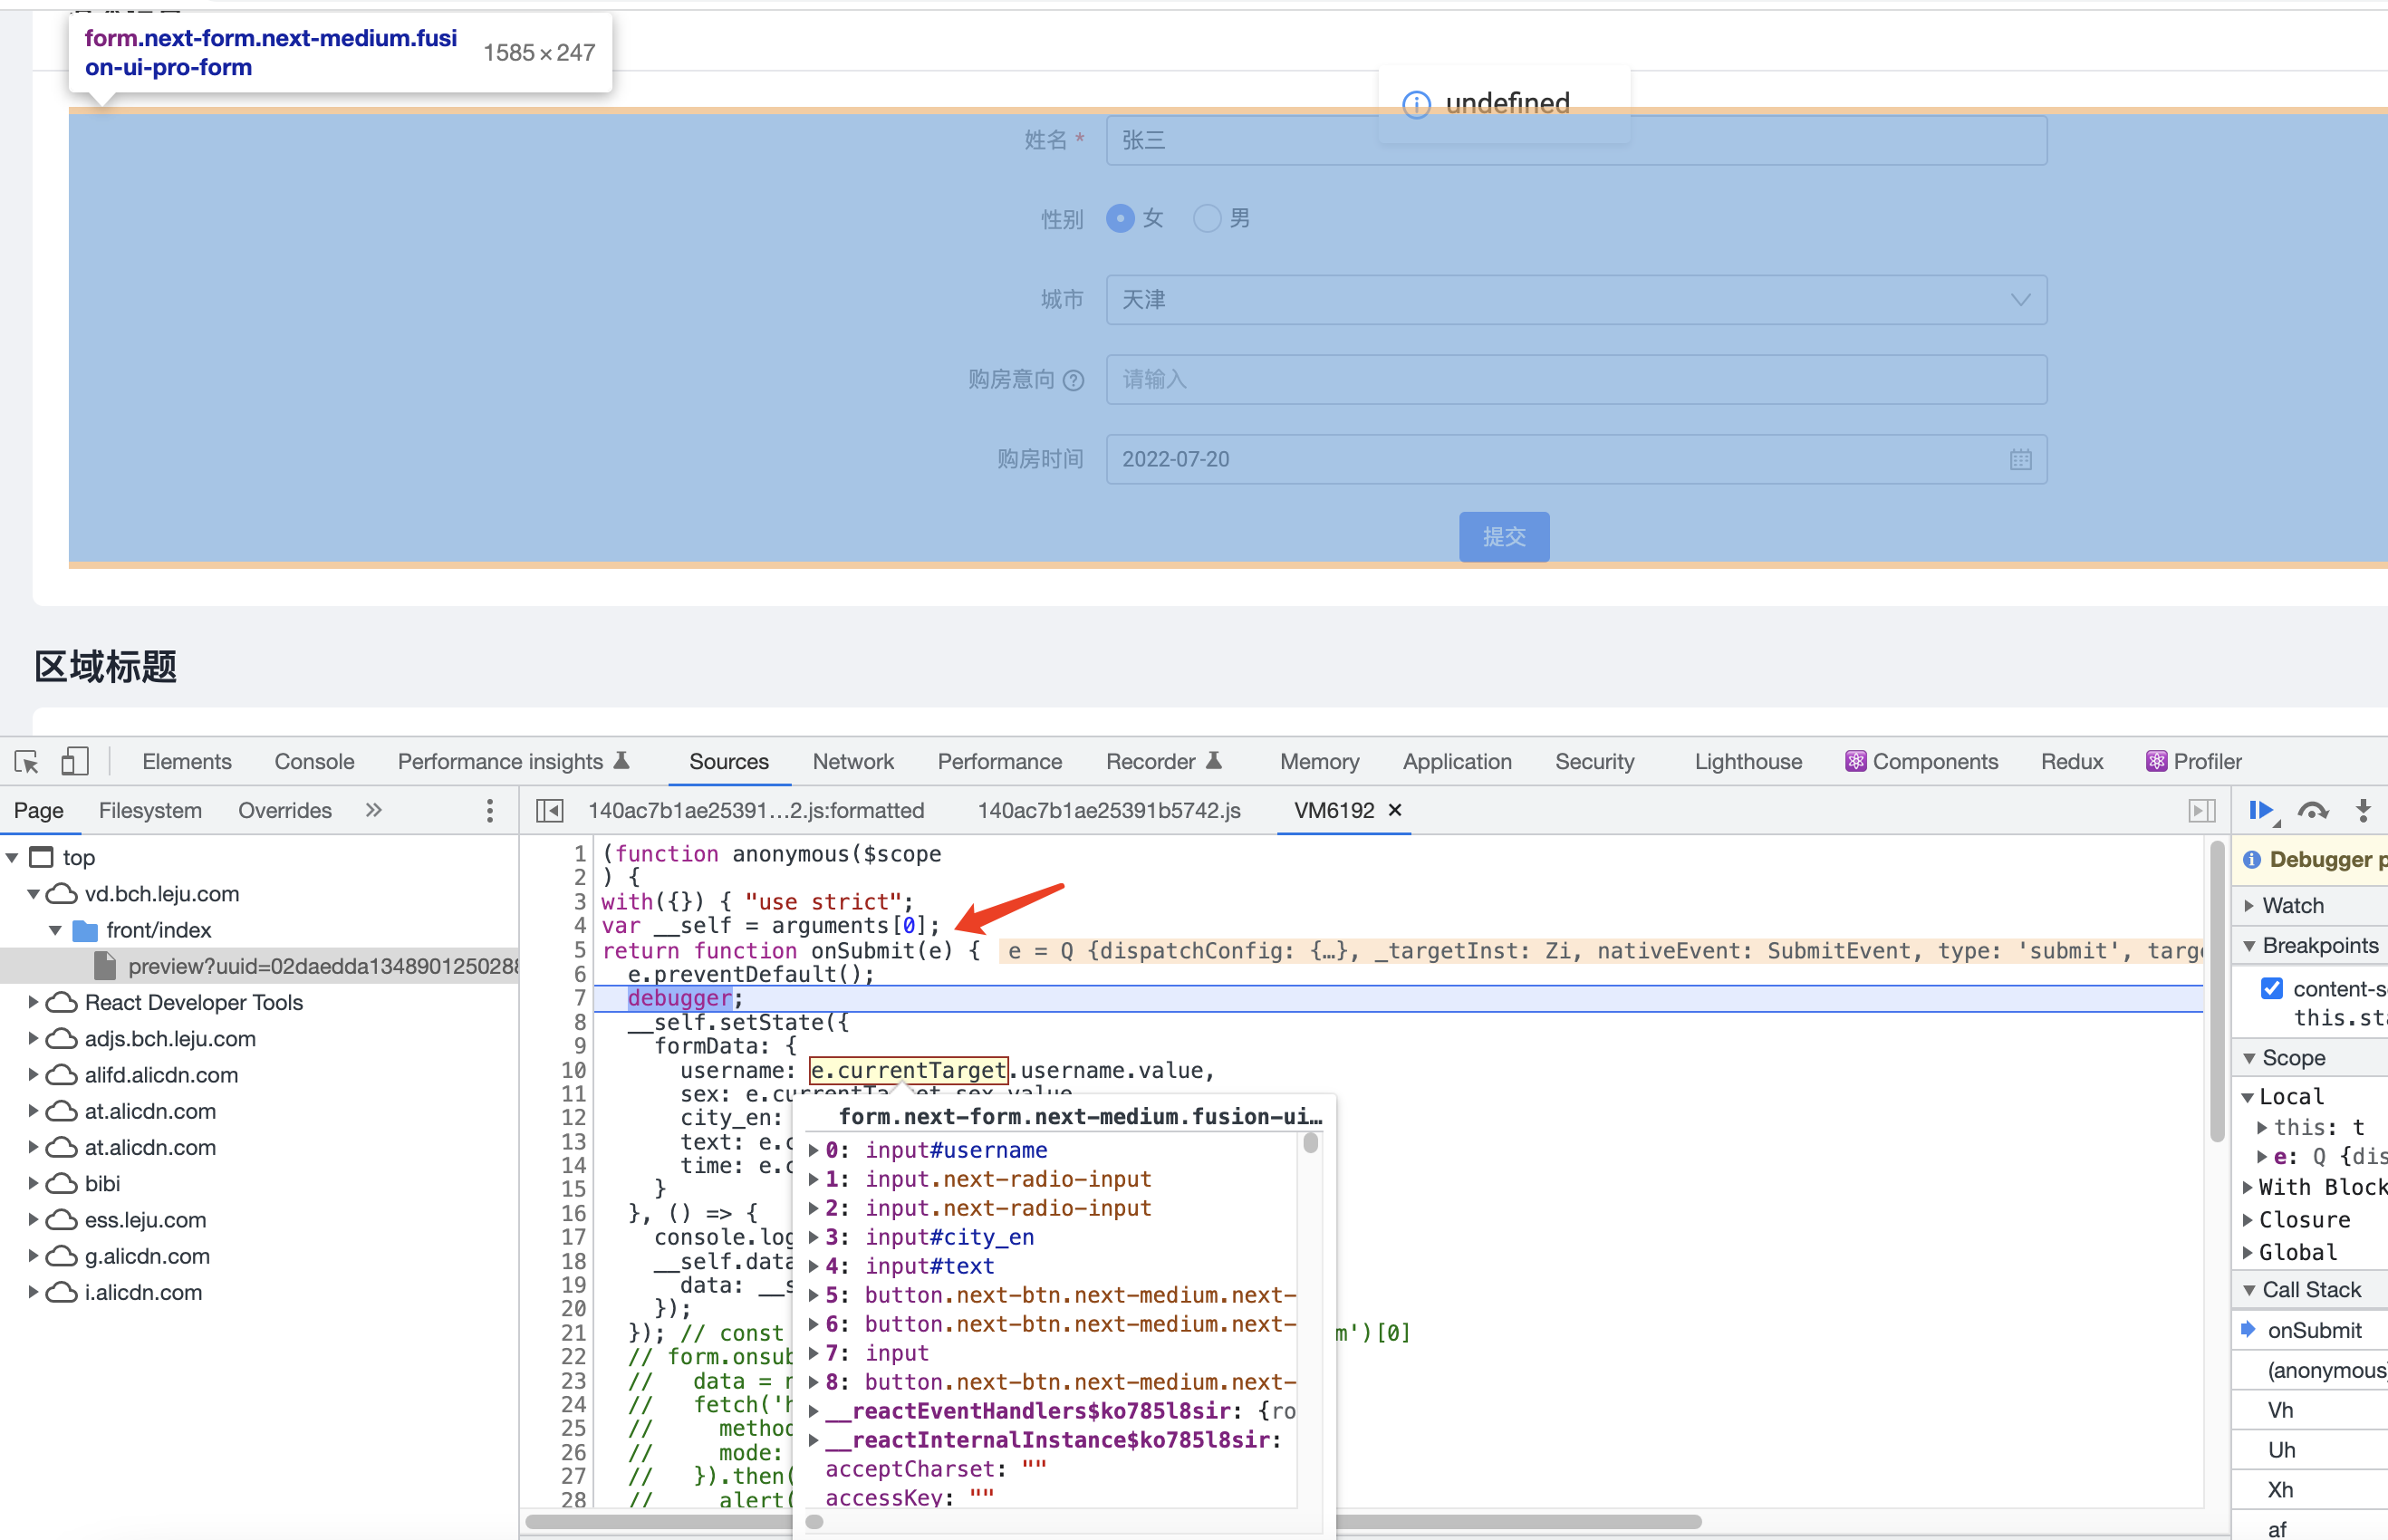Click the front/index folder icon

coord(86,930)
